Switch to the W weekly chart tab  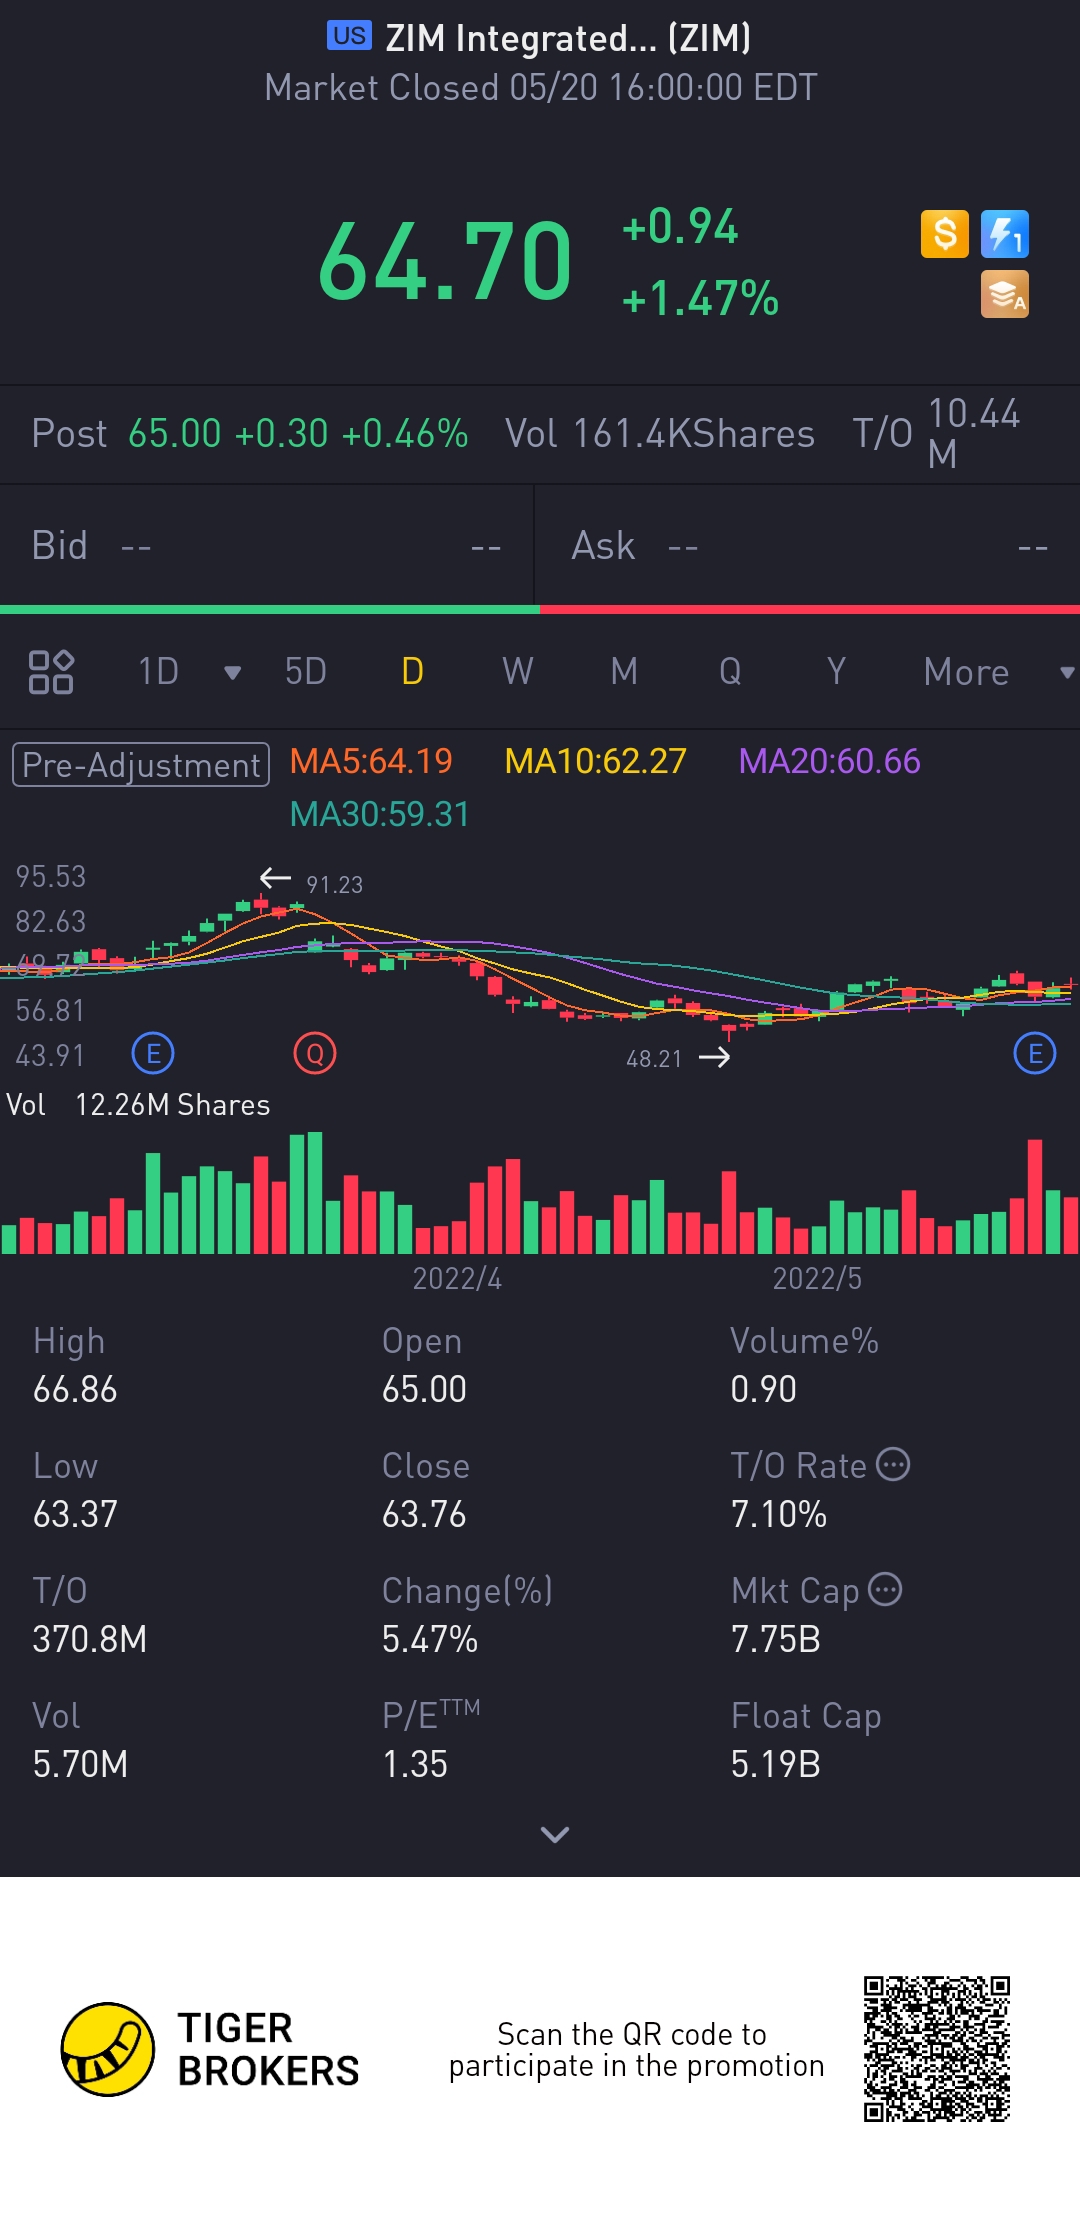pos(518,672)
